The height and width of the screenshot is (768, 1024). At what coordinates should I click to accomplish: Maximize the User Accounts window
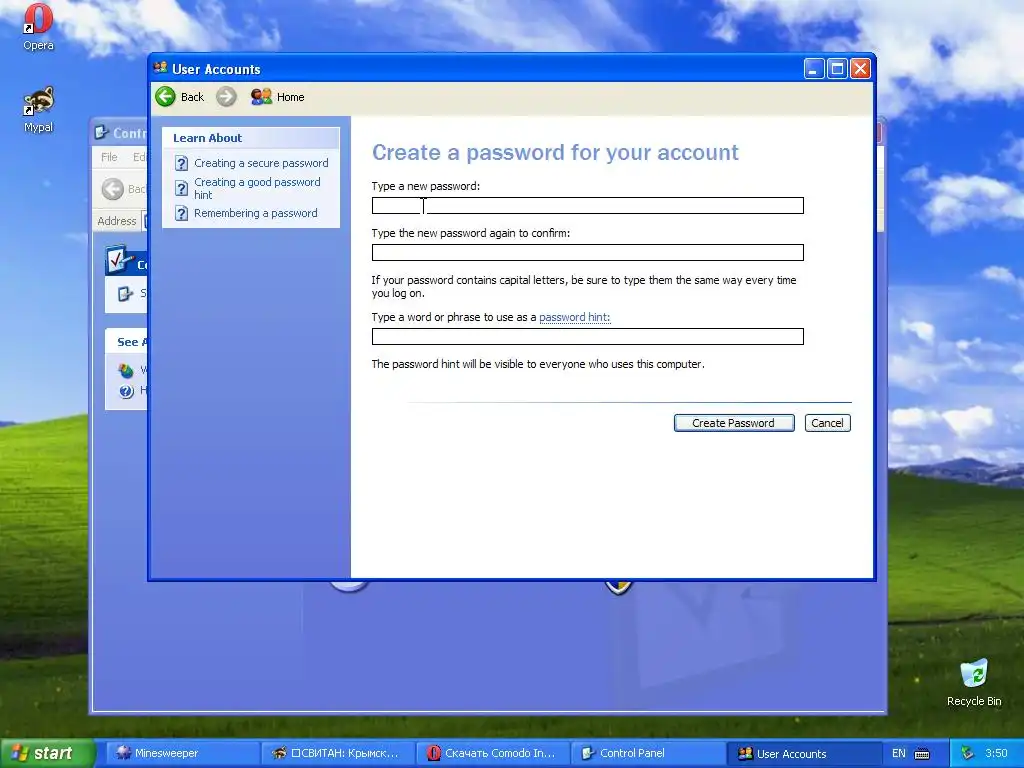pos(837,69)
